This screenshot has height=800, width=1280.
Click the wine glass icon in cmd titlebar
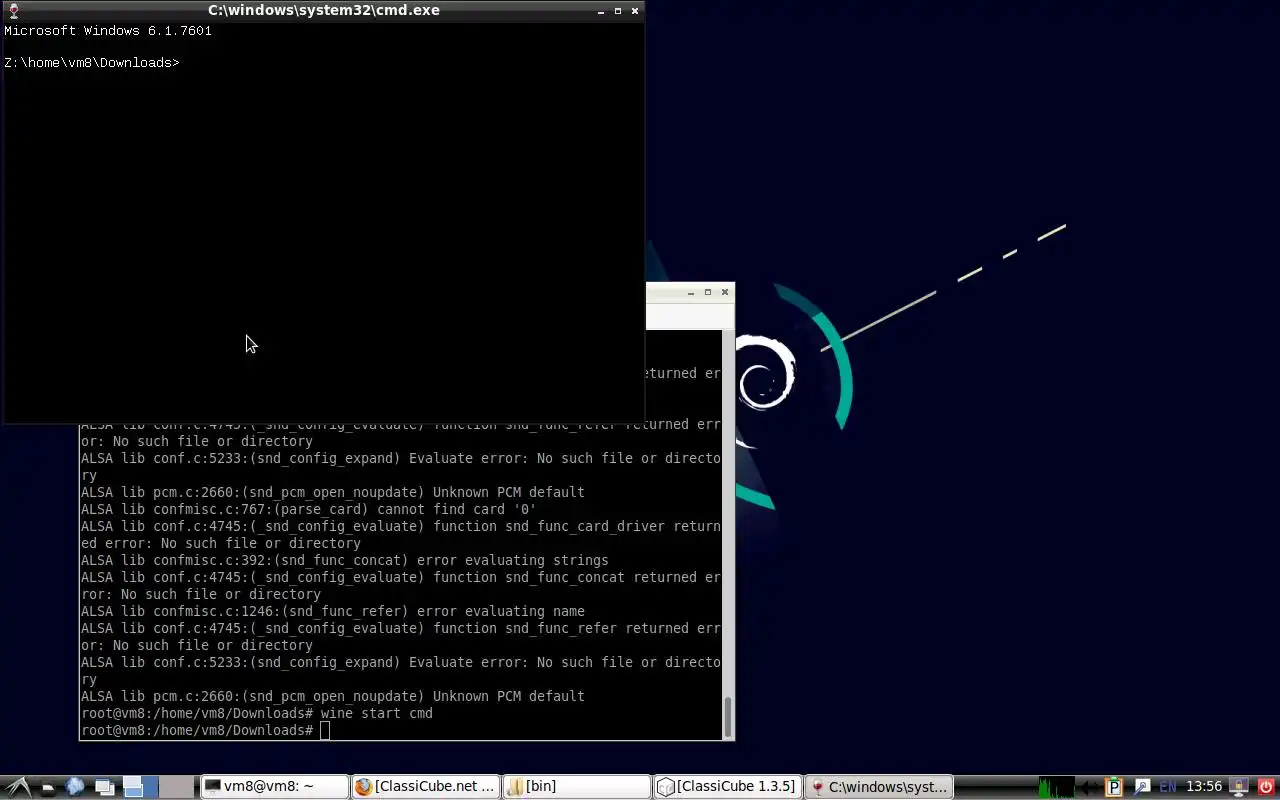pyautogui.click(x=13, y=10)
